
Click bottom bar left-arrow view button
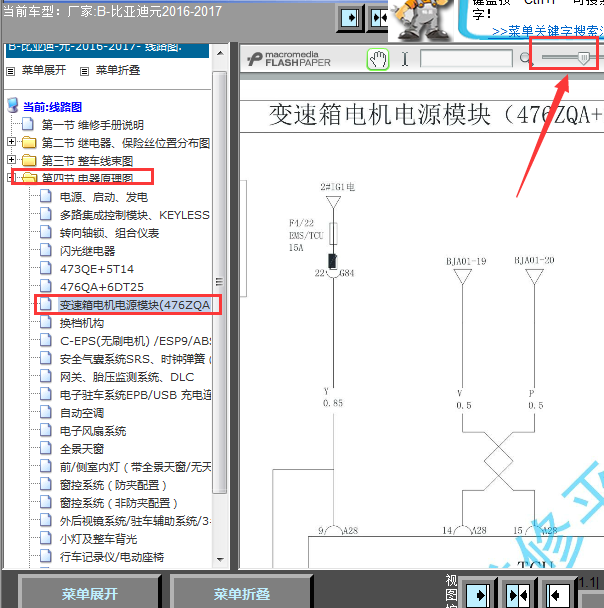(557, 595)
